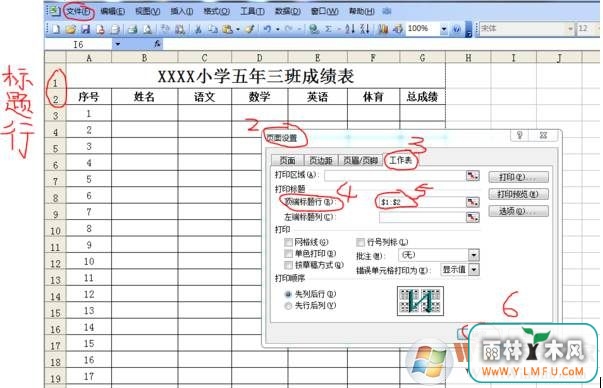
Task: Open the 文件 menu
Action: (x=78, y=12)
